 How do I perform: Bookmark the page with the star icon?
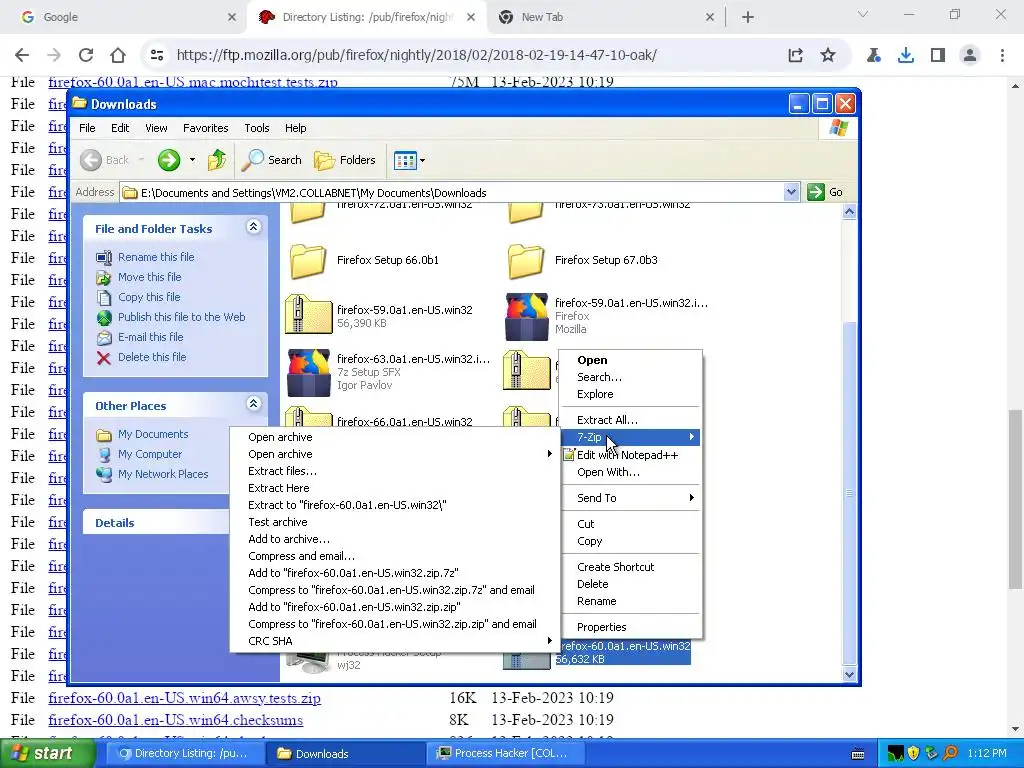(827, 55)
